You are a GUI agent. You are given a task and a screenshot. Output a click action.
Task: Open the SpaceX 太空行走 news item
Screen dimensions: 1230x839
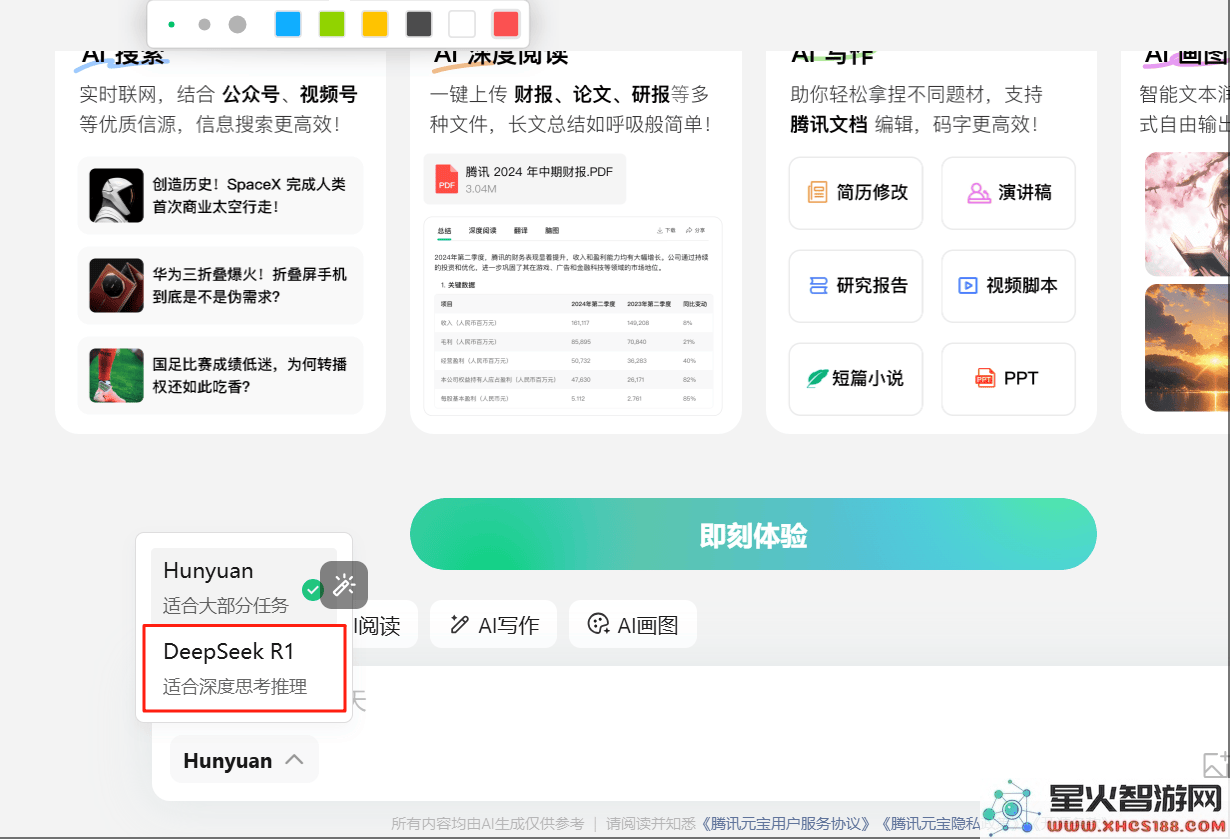click(x=220, y=195)
